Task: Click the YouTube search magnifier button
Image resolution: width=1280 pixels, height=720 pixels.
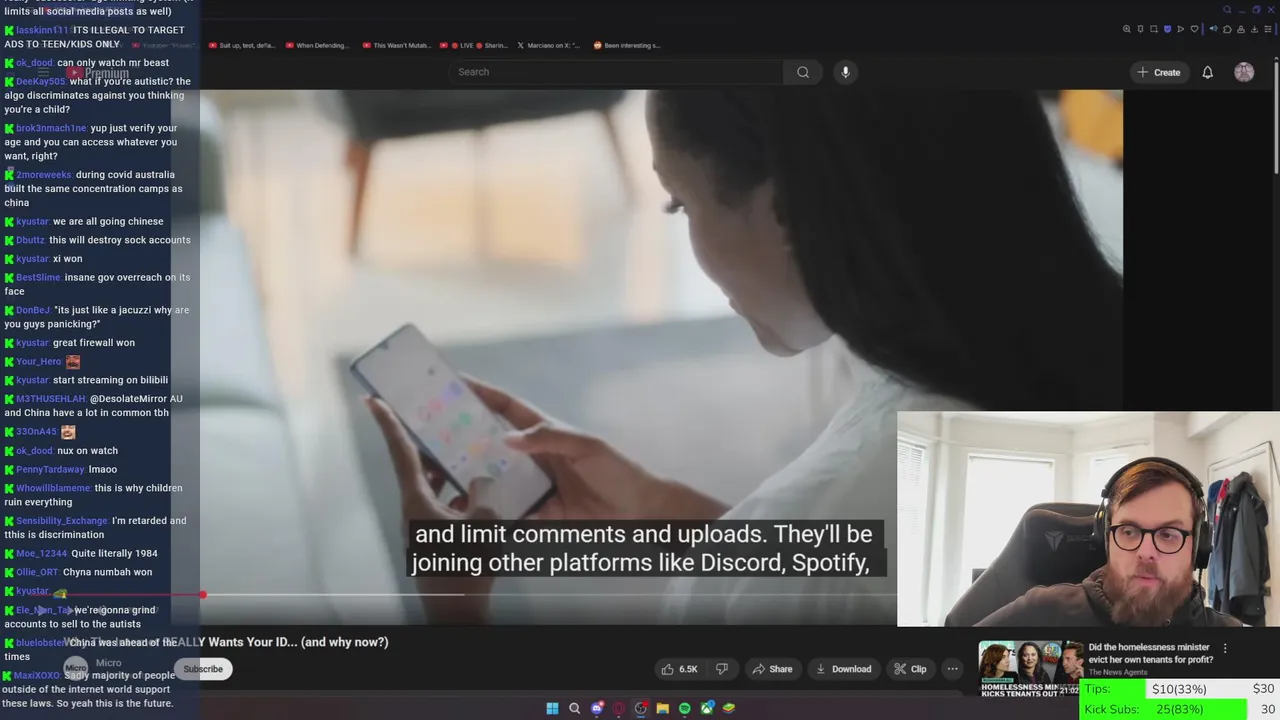Action: (x=803, y=72)
